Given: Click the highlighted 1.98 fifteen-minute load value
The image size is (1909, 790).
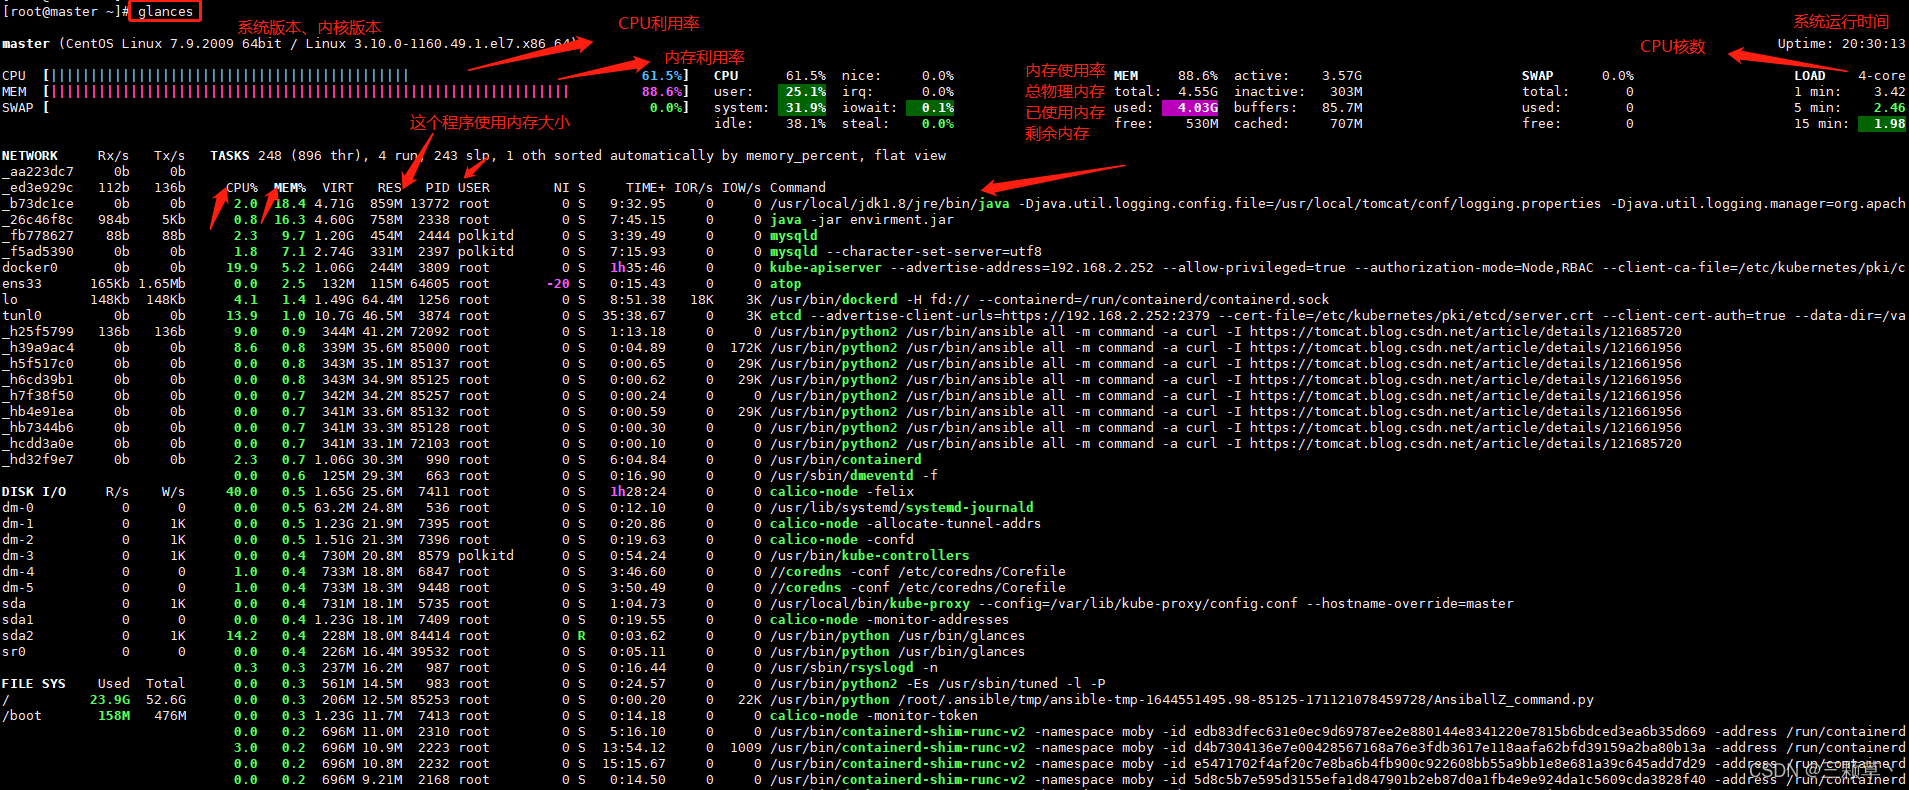Looking at the screenshot, I should tap(1882, 123).
